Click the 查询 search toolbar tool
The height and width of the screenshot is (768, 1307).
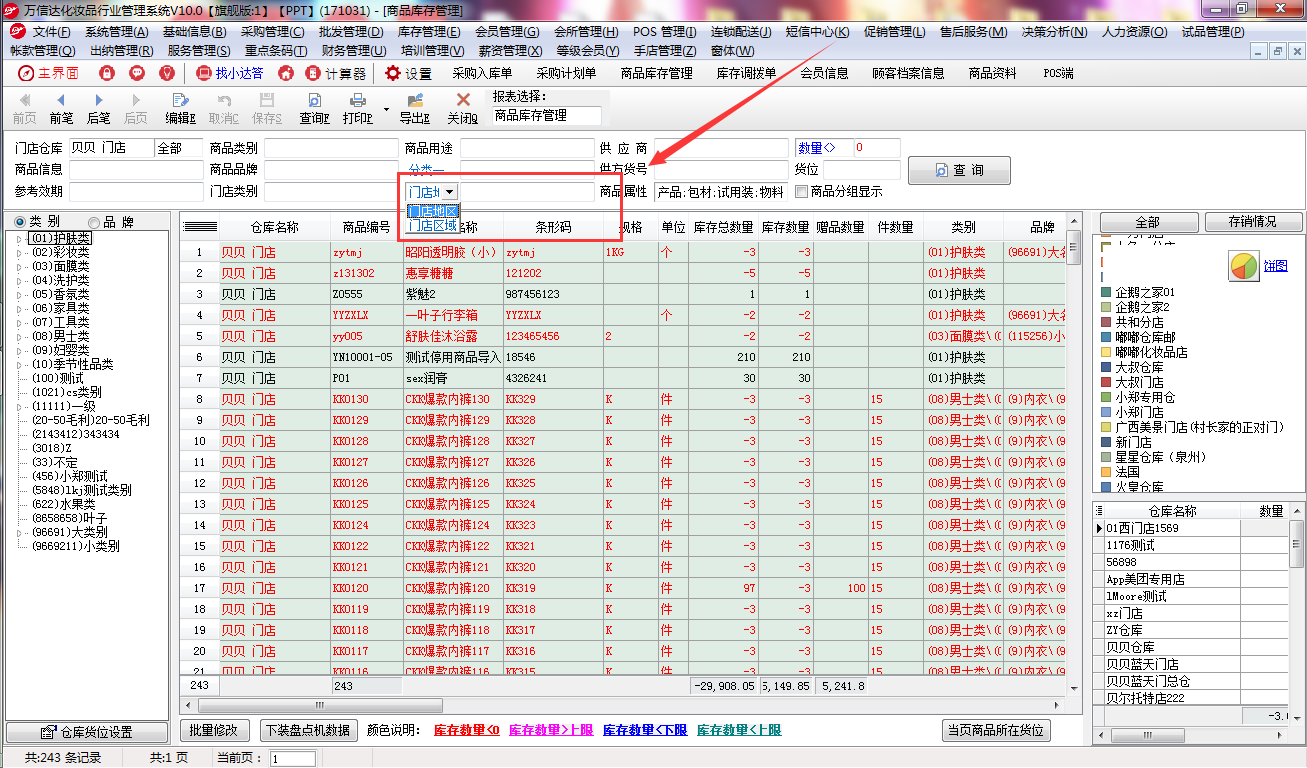tap(314, 108)
